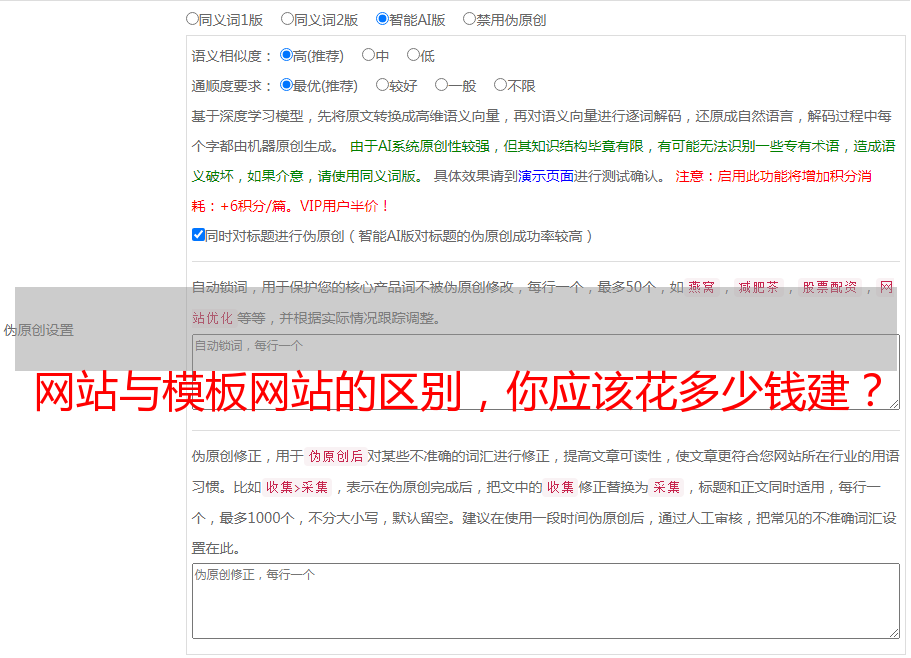
Task: Set 语义相似度 to 低
Action: (x=413, y=55)
